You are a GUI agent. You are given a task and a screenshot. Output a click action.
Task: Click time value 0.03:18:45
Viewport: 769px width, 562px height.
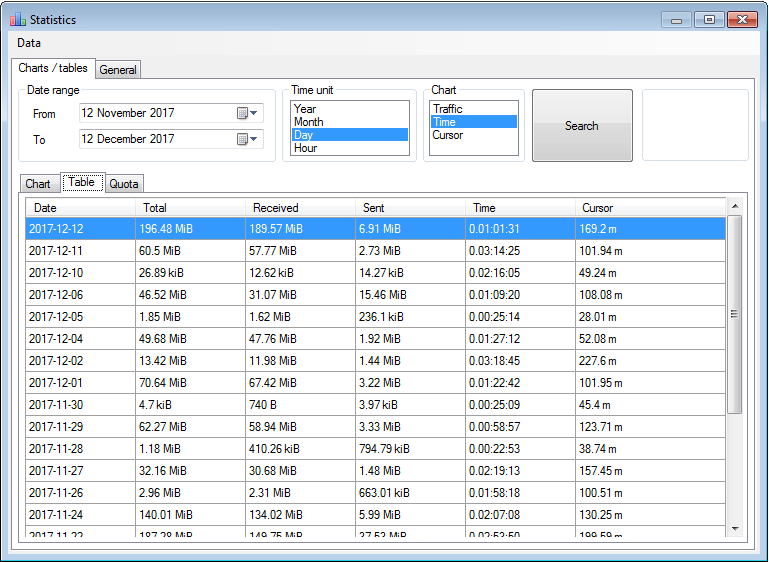tap(520, 361)
